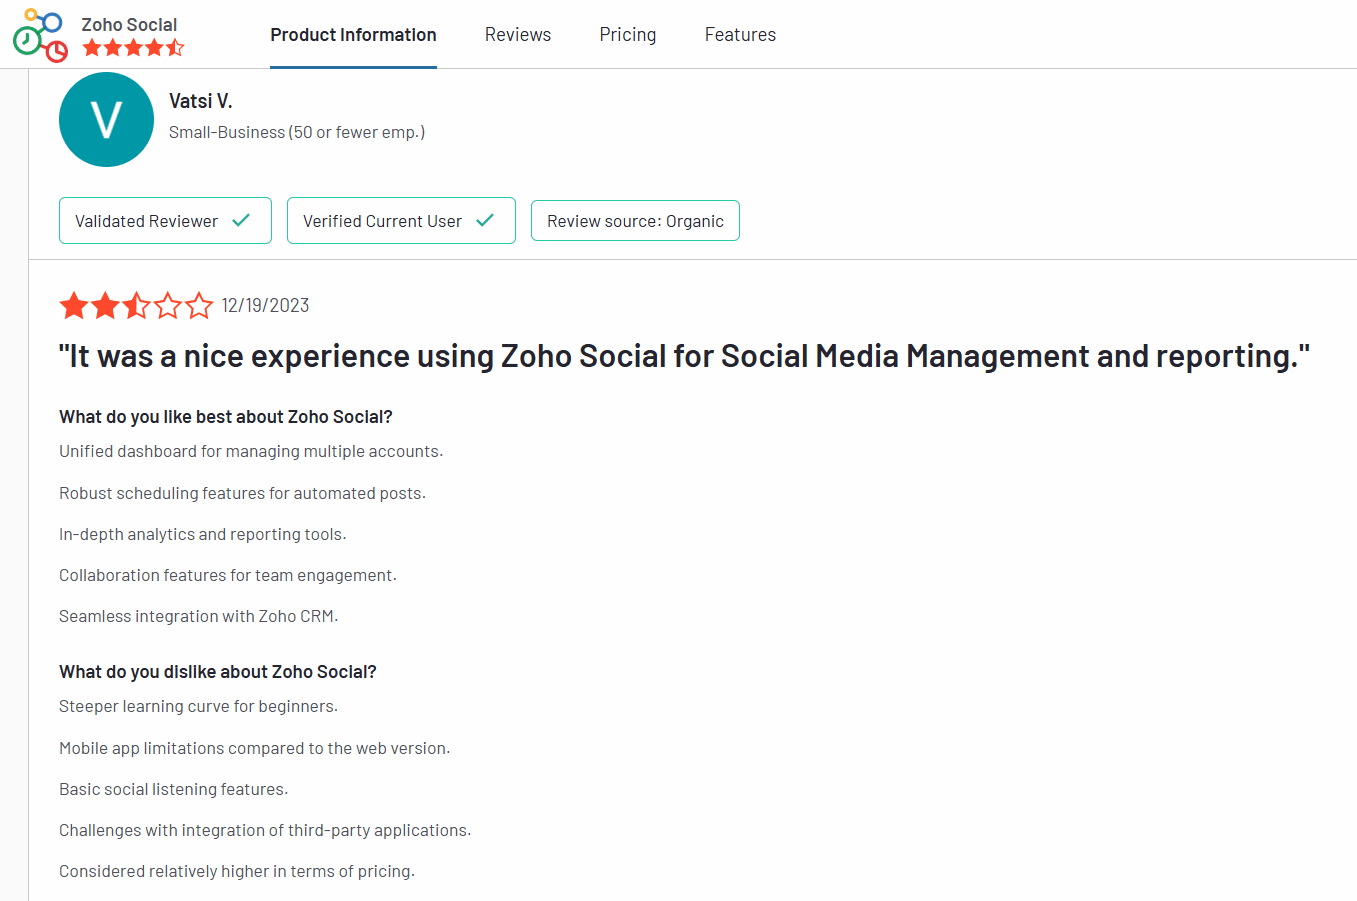Switch to the Reviews tab
Viewport: 1357px width, 901px height.
517,34
